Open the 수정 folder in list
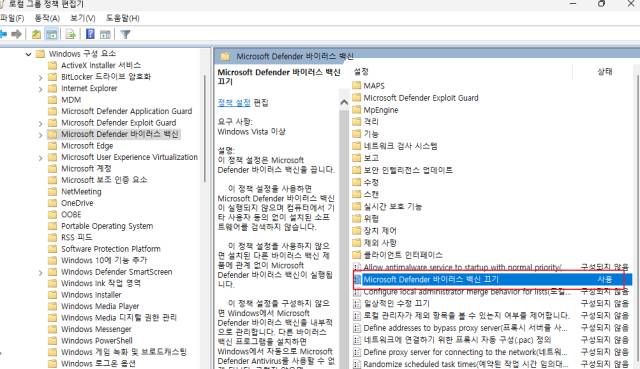This screenshot has height=369, width=640. tap(371, 182)
